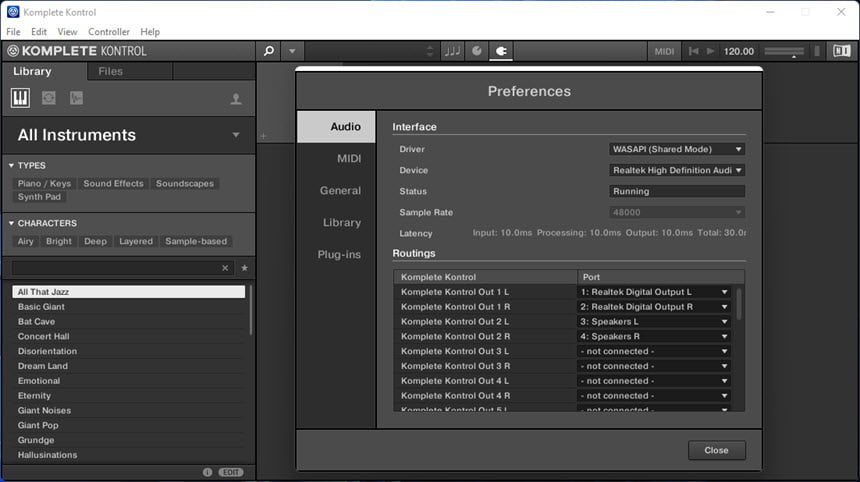Image resolution: width=860 pixels, height=482 pixels.
Task: Toggle the Soundscapes type tag
Action: click(x=185, y=183)
